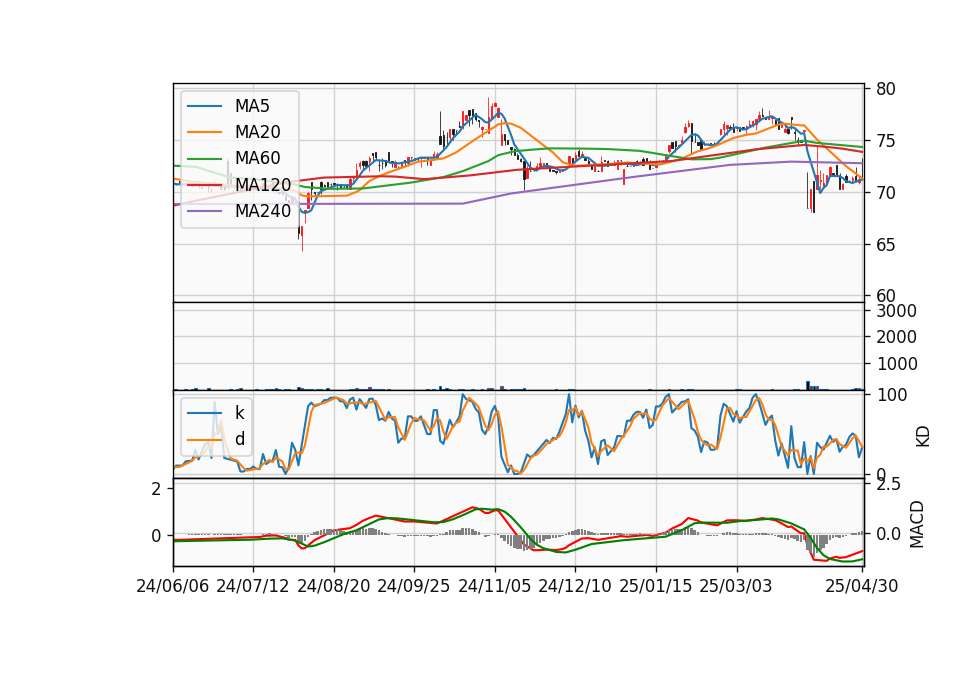Click the 24/06/06 date tick label
The height and width of the screenshot is (690, 960).
point(173,586)
